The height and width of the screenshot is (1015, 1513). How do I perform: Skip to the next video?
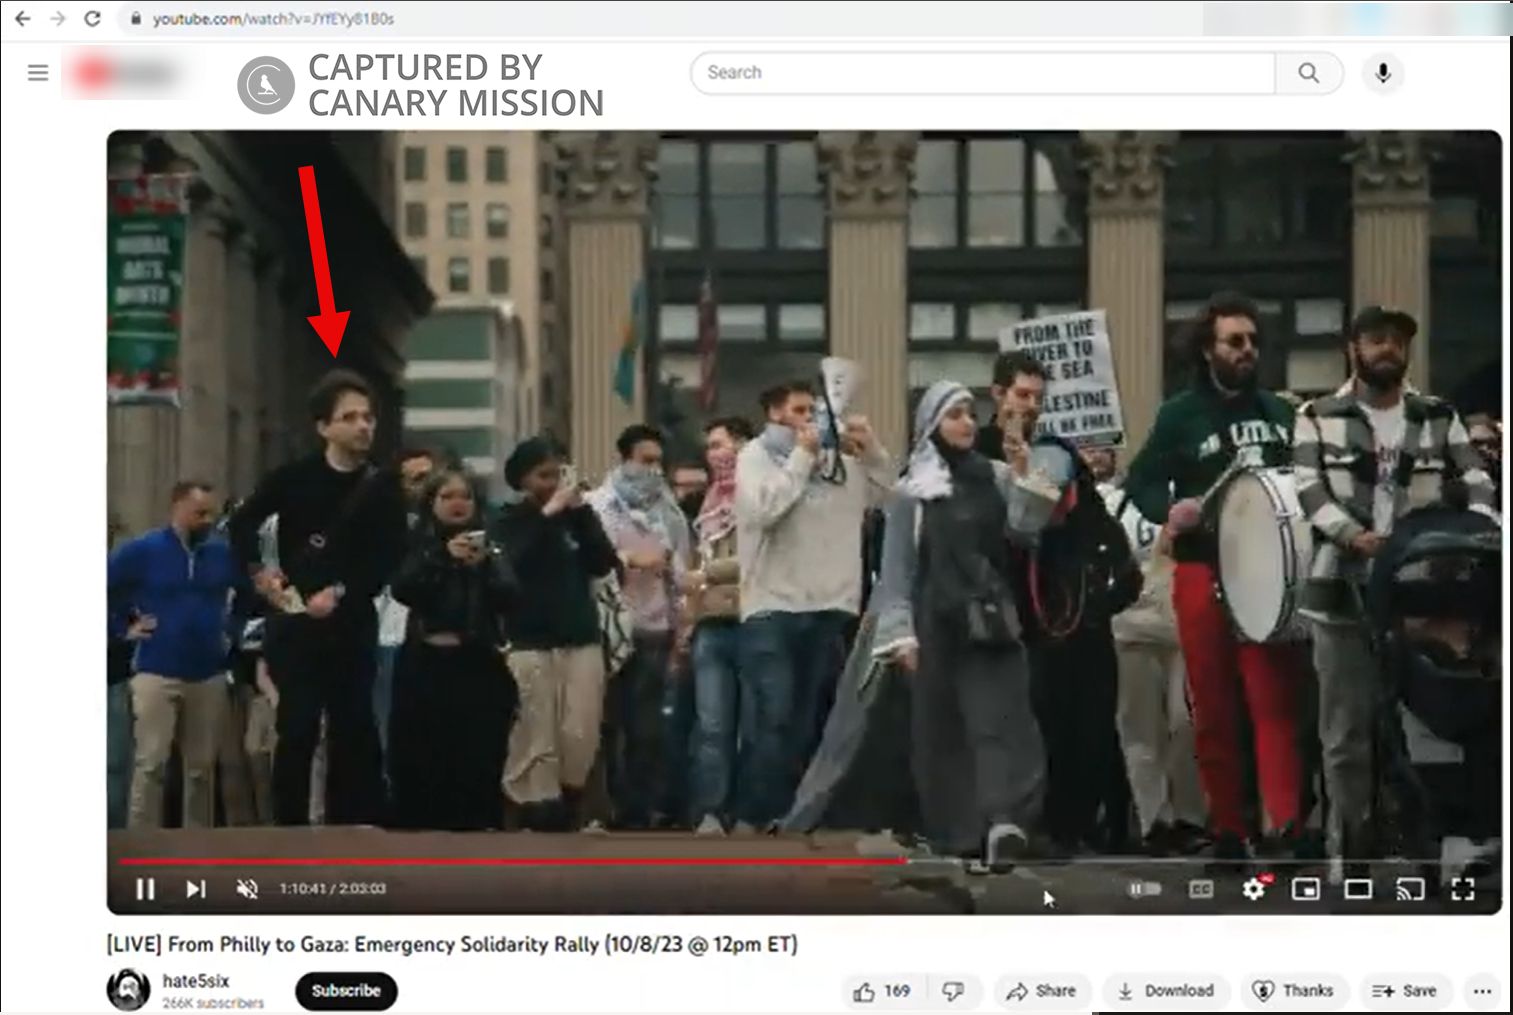click(196, 889)
